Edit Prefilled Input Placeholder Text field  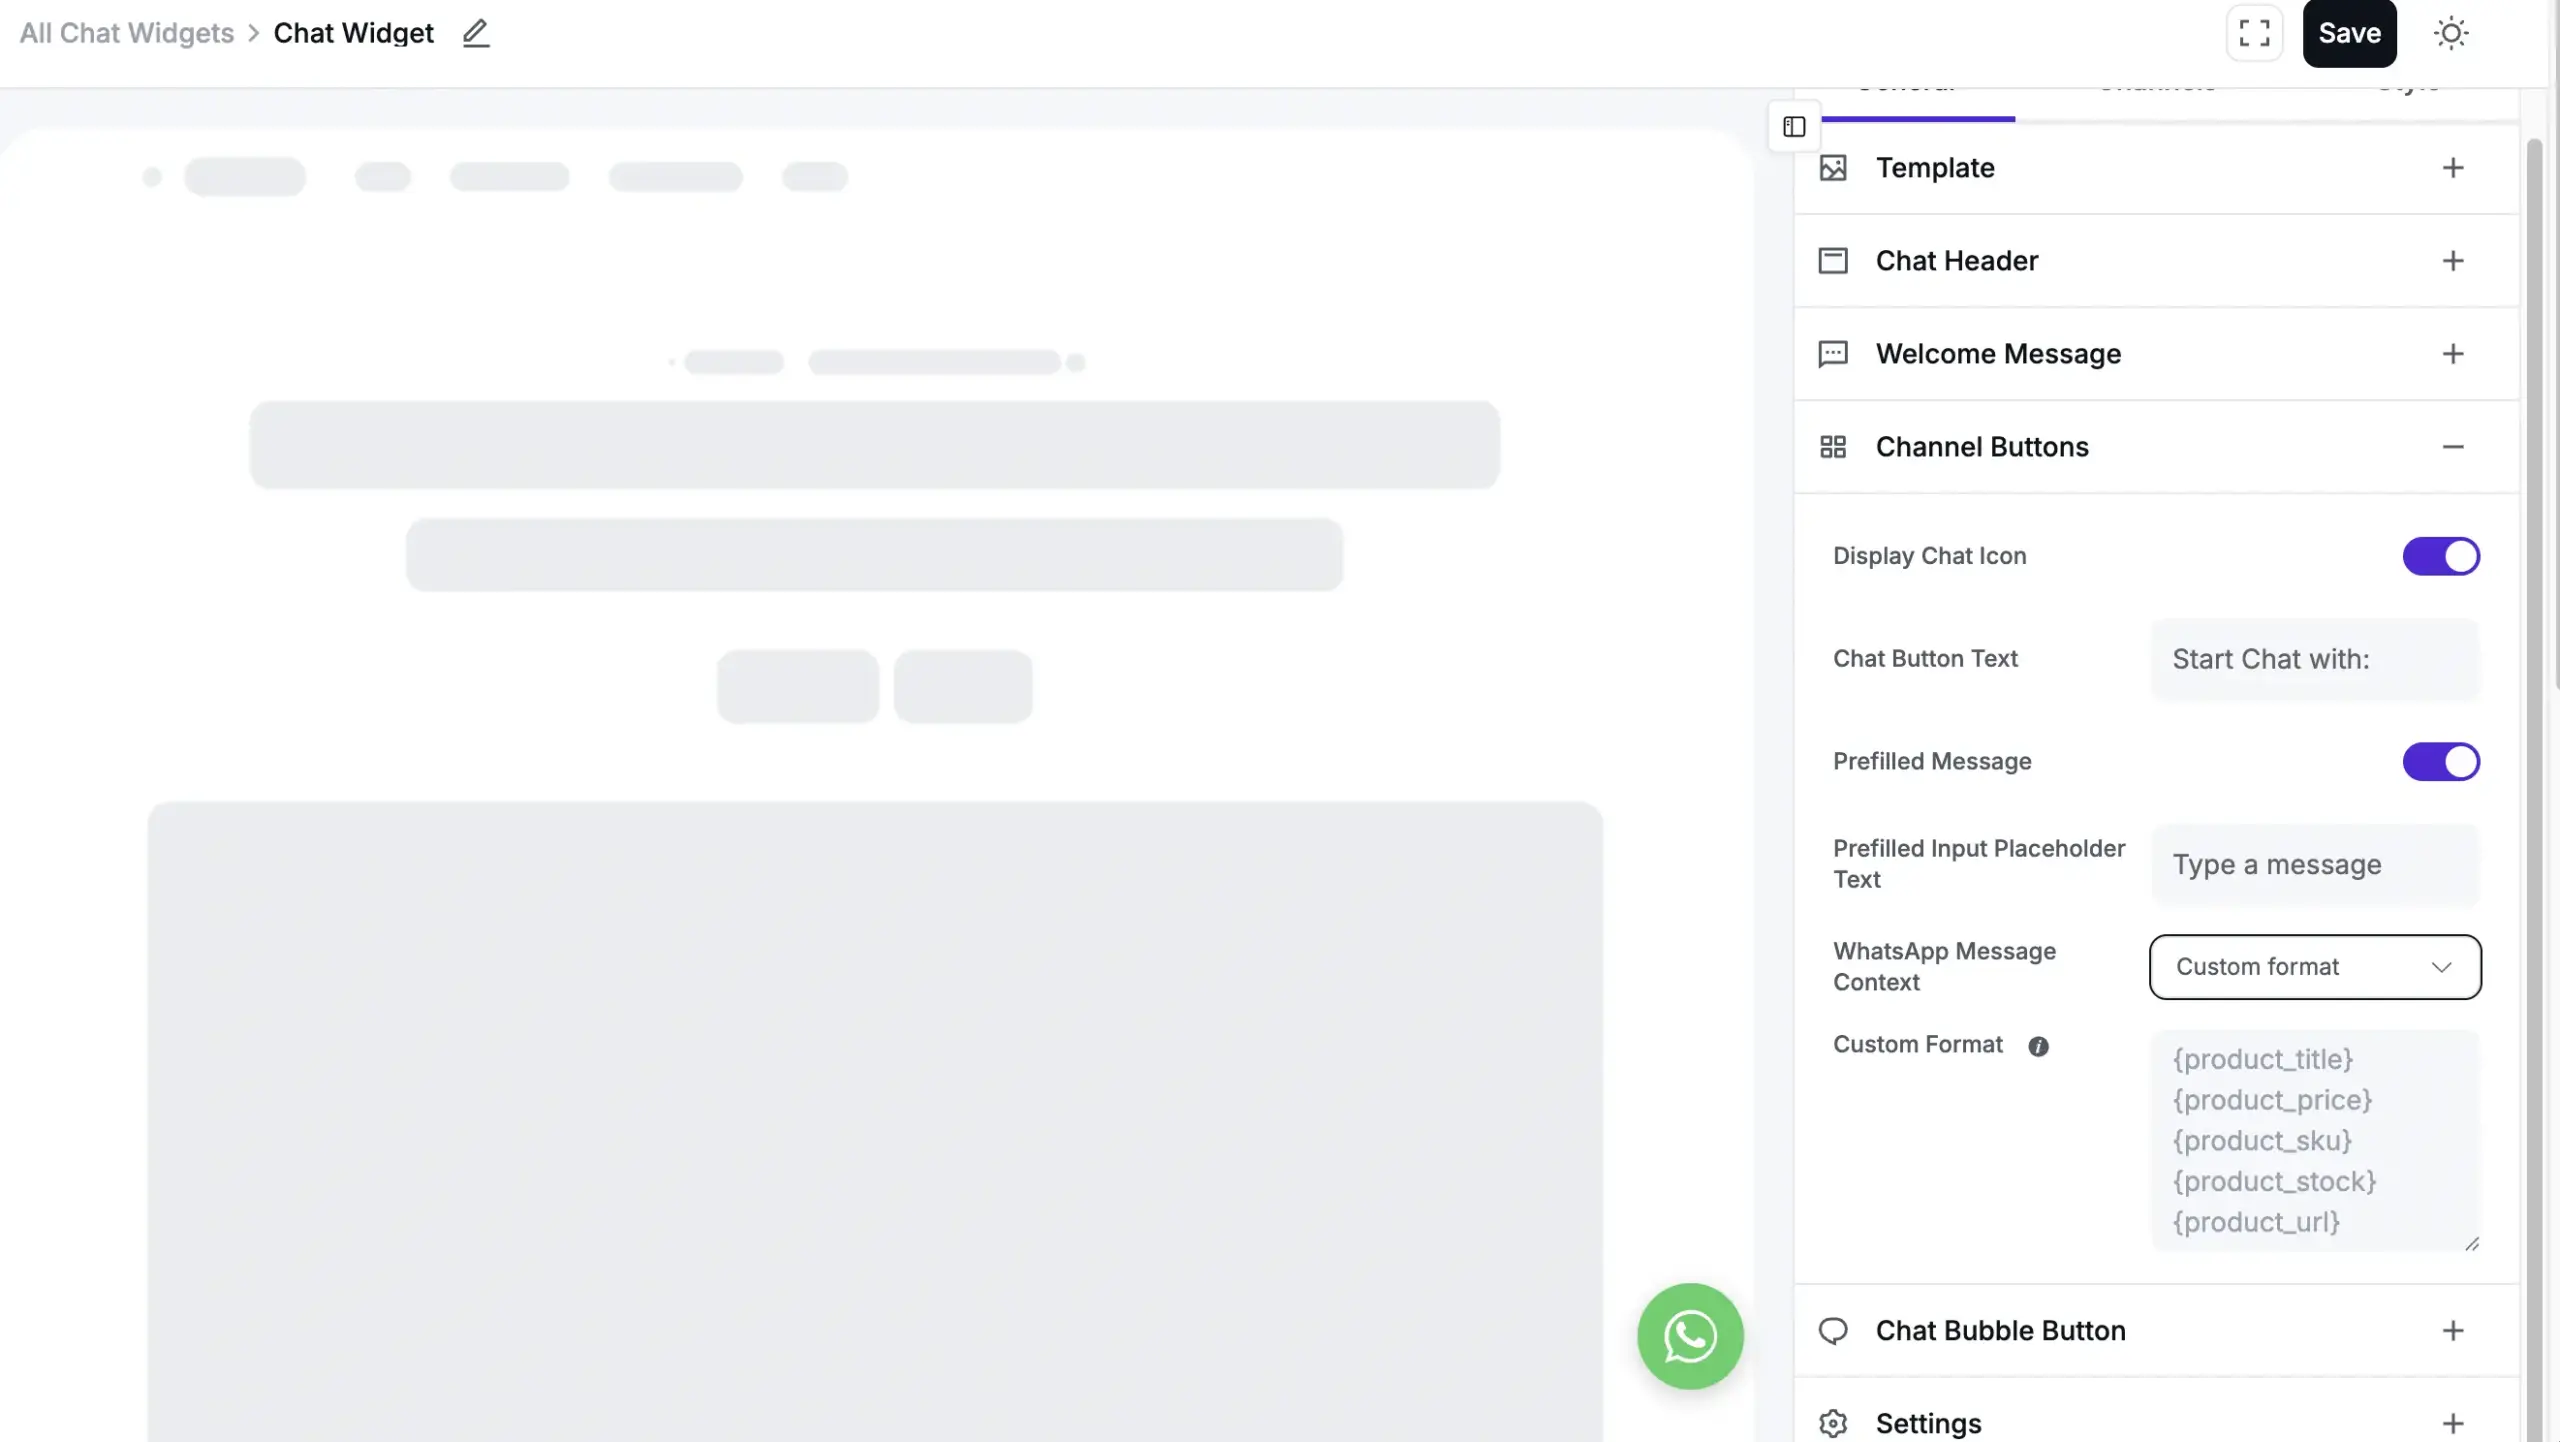tap(2315, 864)
